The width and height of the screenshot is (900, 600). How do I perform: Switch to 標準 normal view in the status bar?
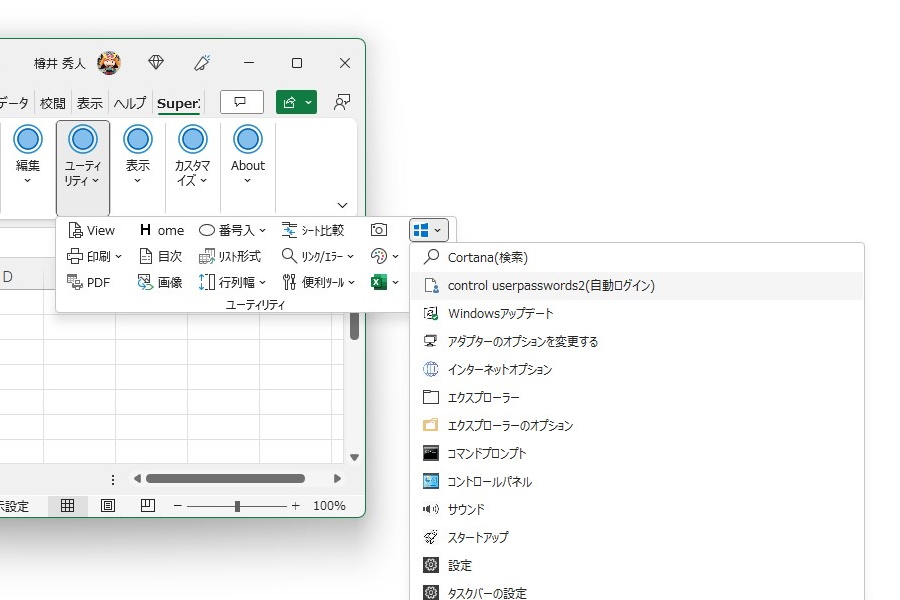pyautogui.click(x=67, y=505)
